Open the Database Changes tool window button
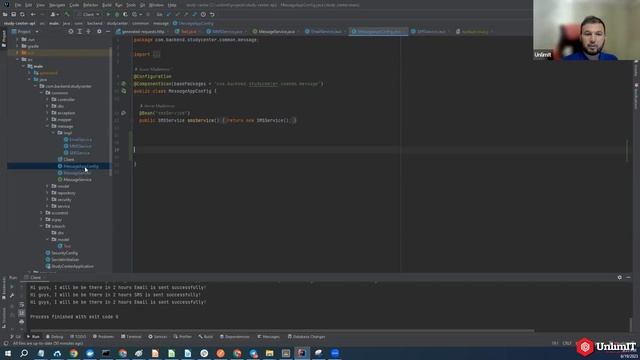This screenshot has height=360, width=640. tap(306, 337)
